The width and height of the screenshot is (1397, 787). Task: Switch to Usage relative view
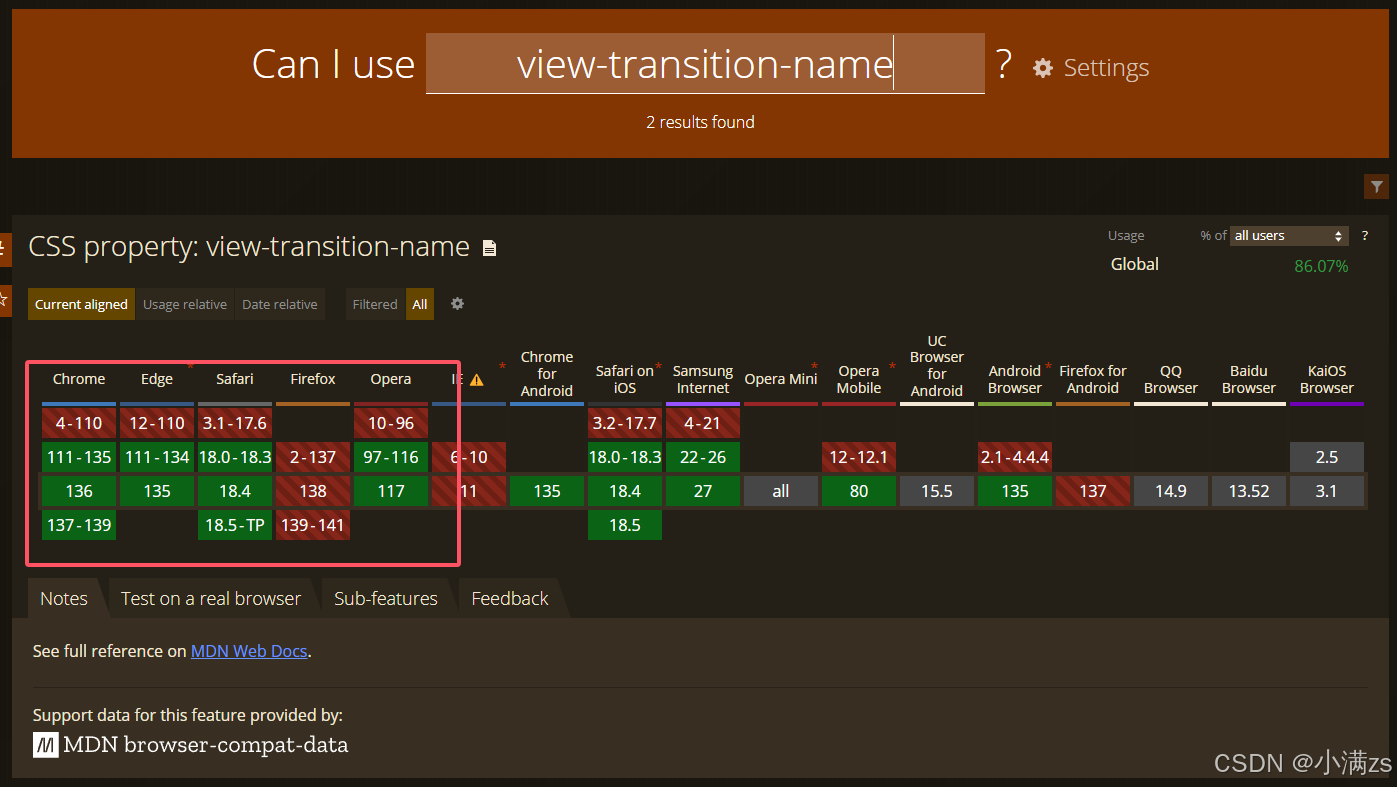point(185,304)
